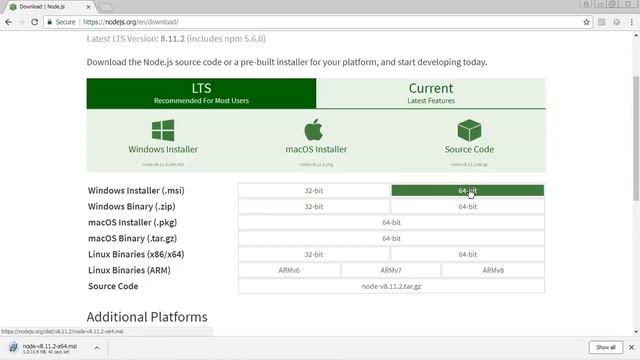The image size is (640, 360).
Task: Click the Apple logo macOS icon
Action: tap(313, 130)
